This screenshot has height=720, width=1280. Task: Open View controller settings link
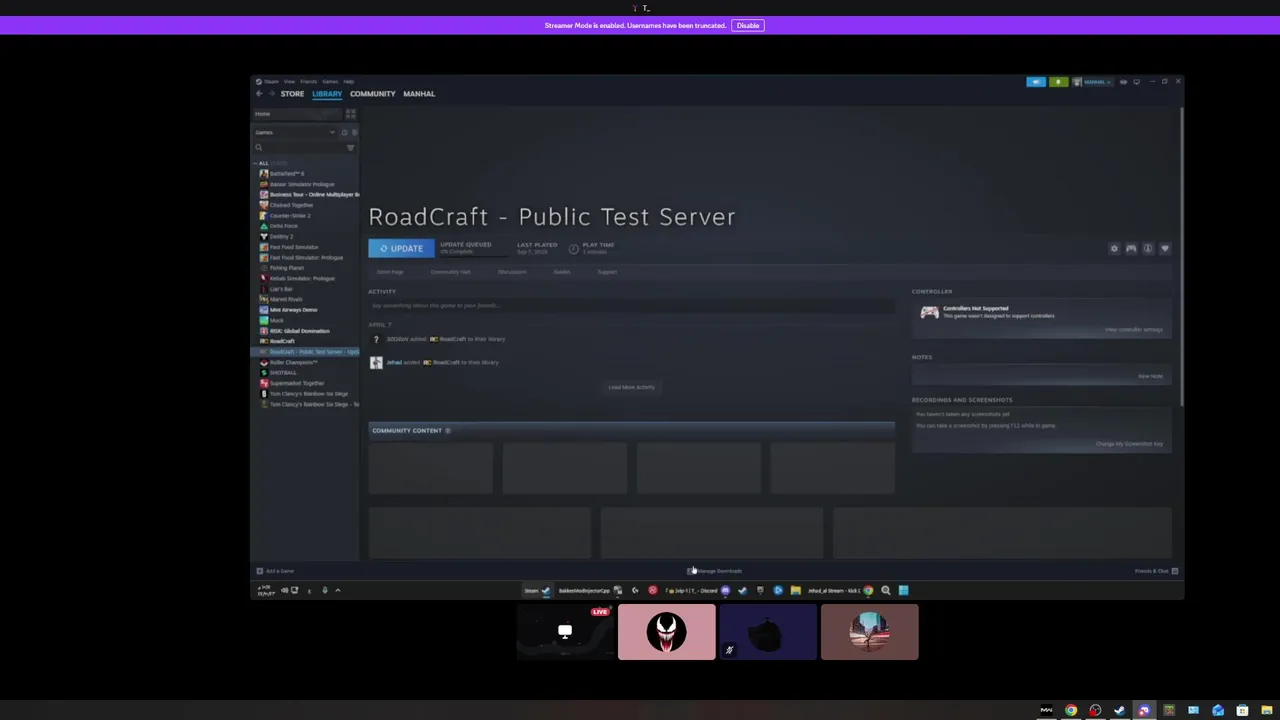(x=1134, y=330)
